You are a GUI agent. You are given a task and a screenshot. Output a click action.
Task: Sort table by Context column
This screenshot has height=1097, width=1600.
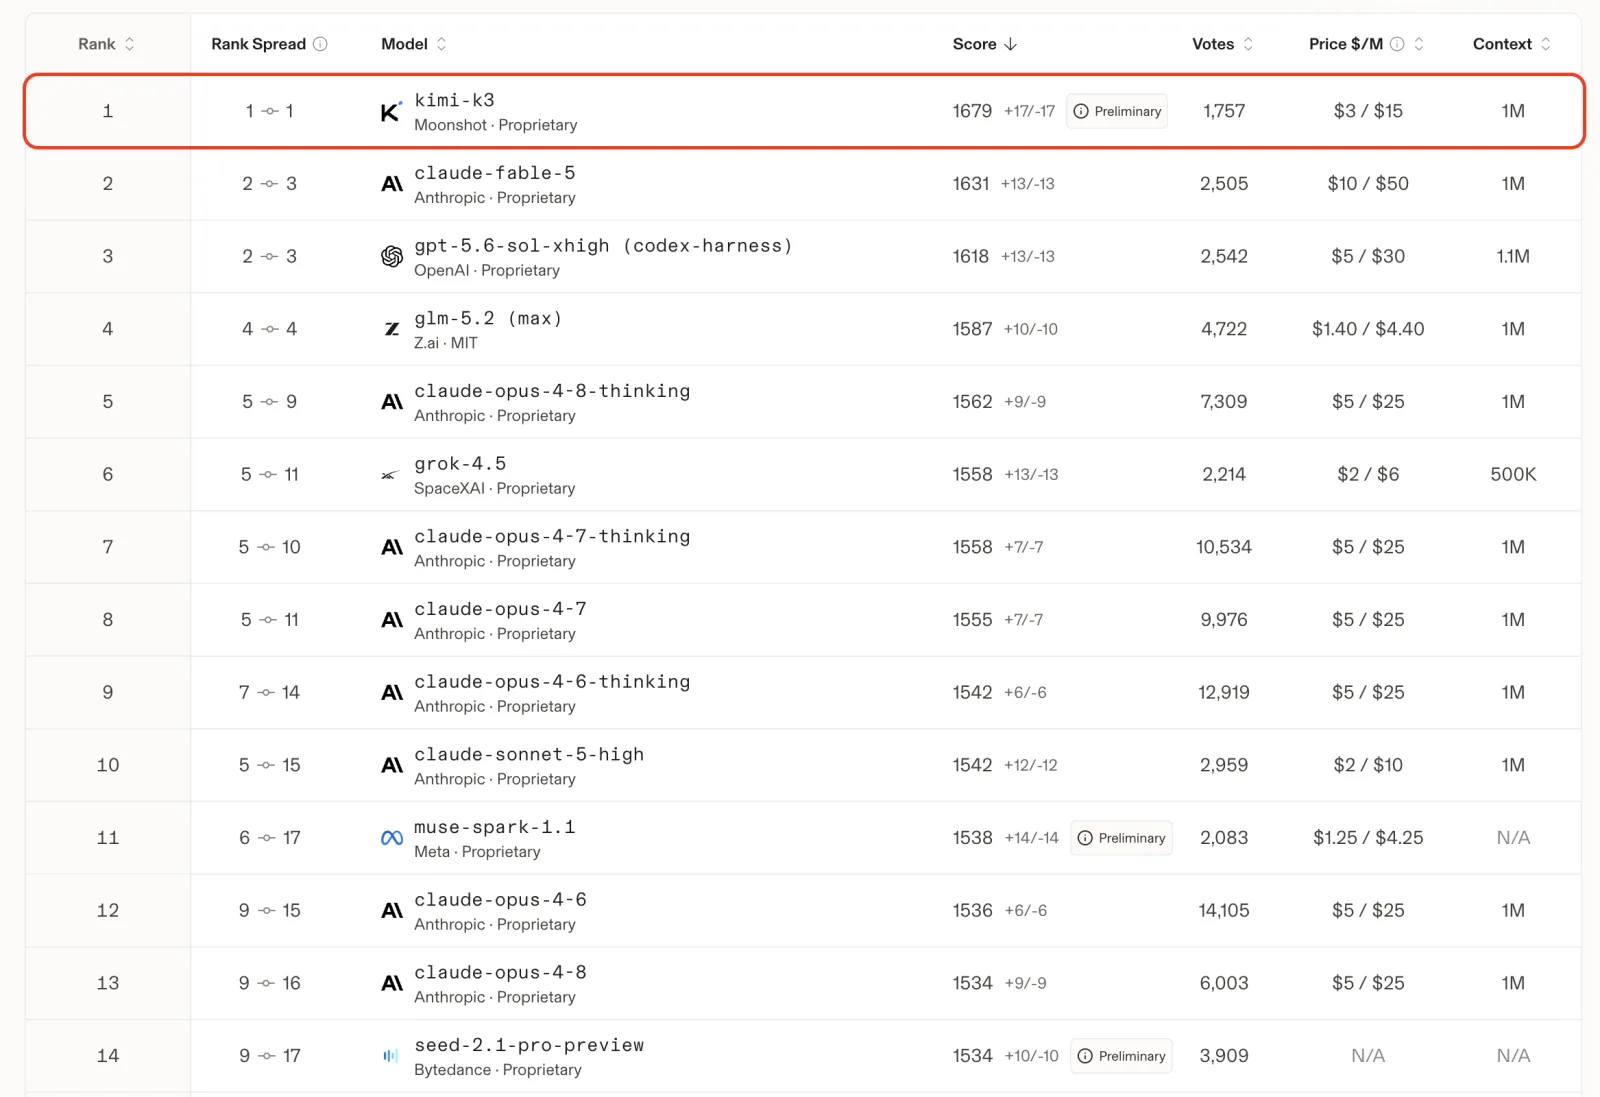click(1512, 44)
